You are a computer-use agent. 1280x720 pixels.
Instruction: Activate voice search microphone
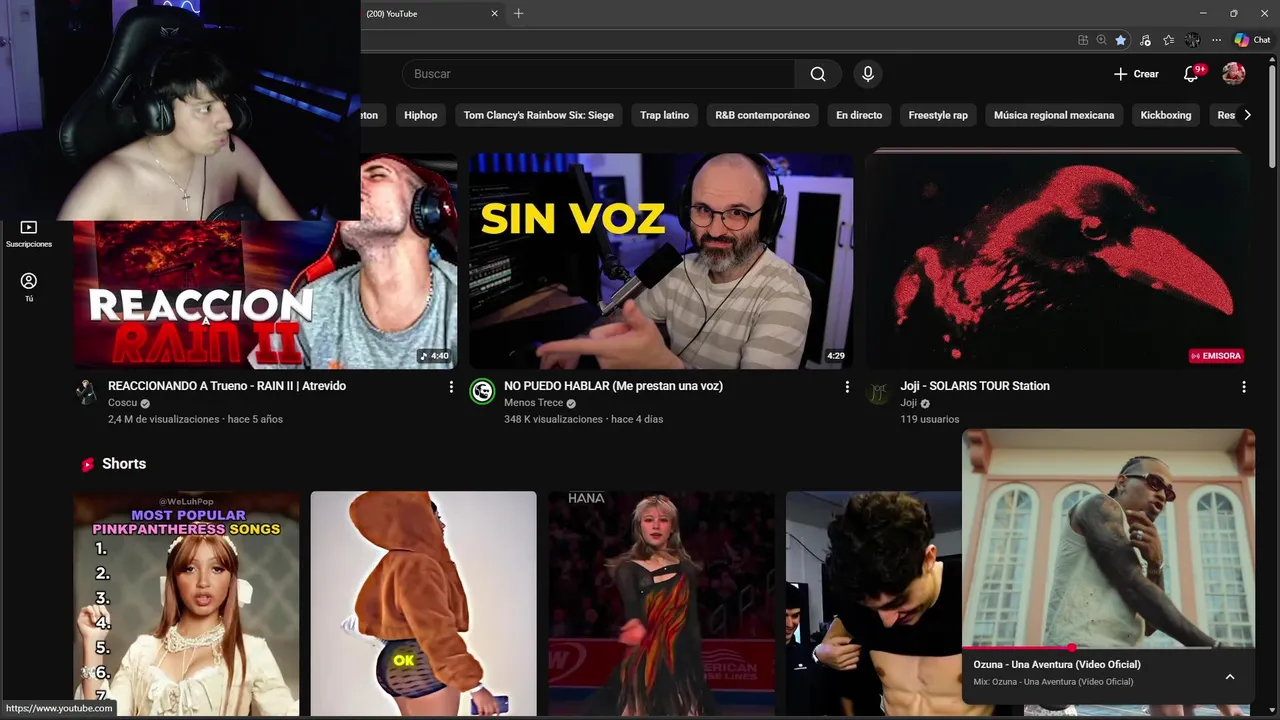click(868, 74)
